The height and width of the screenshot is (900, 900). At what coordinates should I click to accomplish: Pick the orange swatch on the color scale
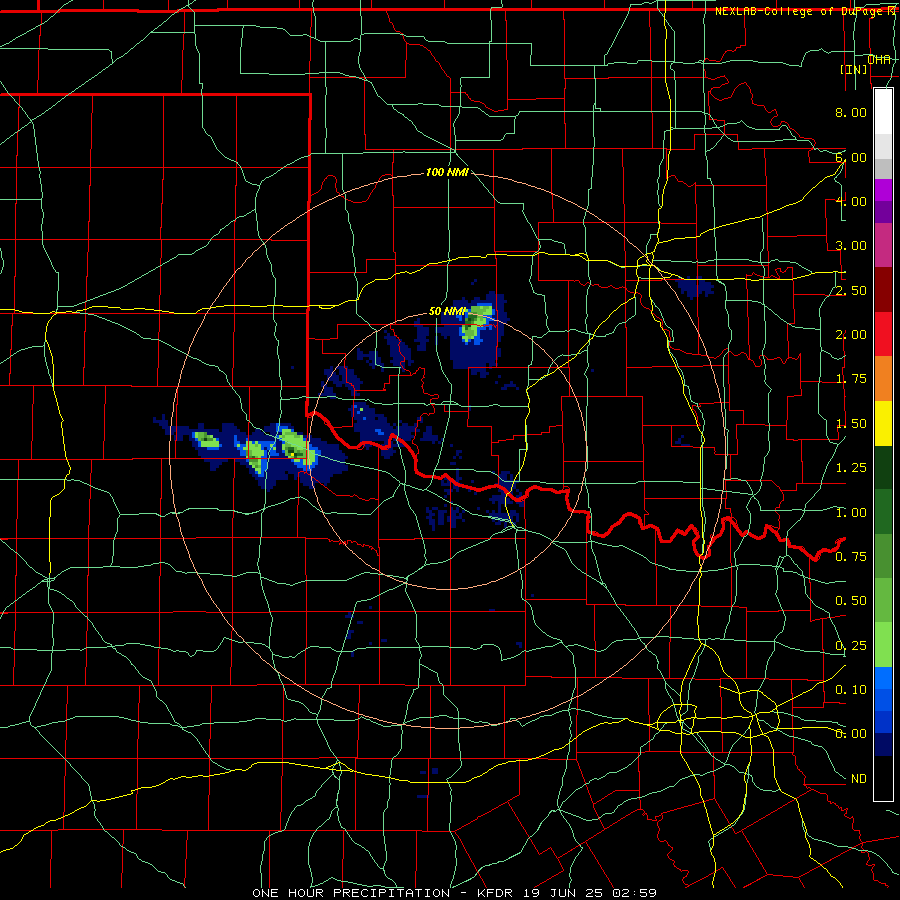(883, 379)
